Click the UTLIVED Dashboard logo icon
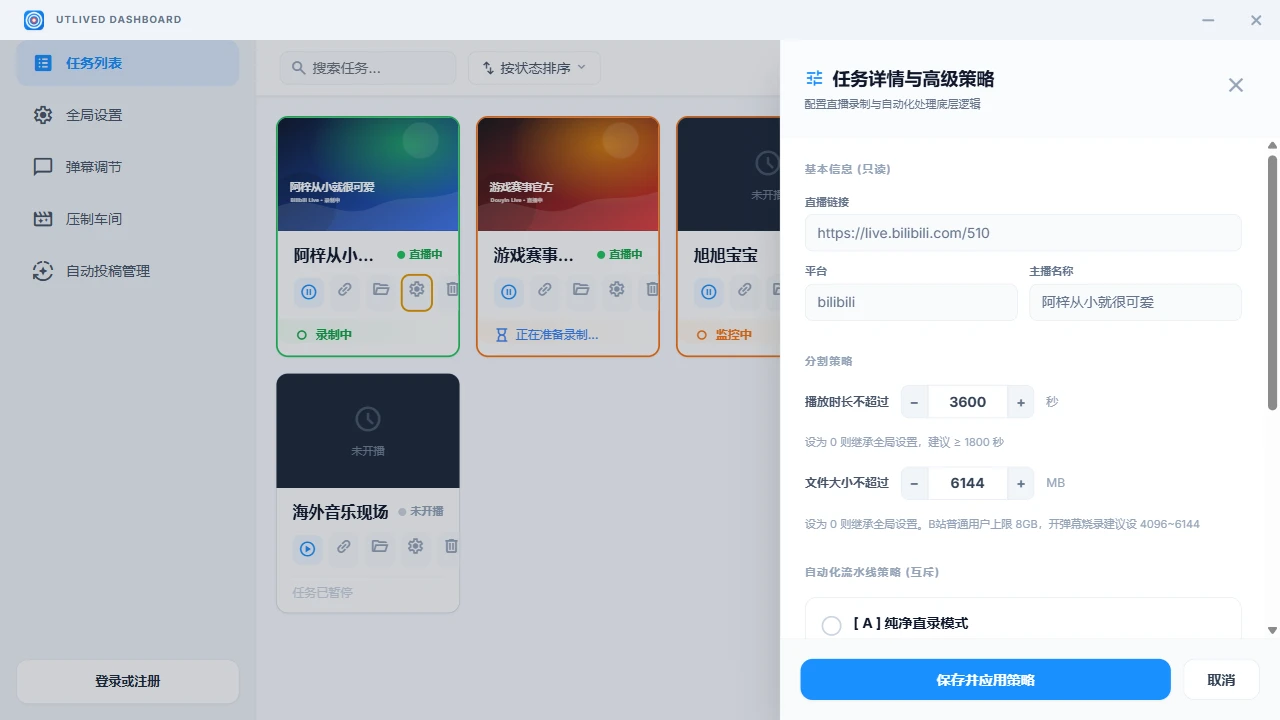Image resolution: width=1280 pixels, height=720 pixels. (34, 20)
